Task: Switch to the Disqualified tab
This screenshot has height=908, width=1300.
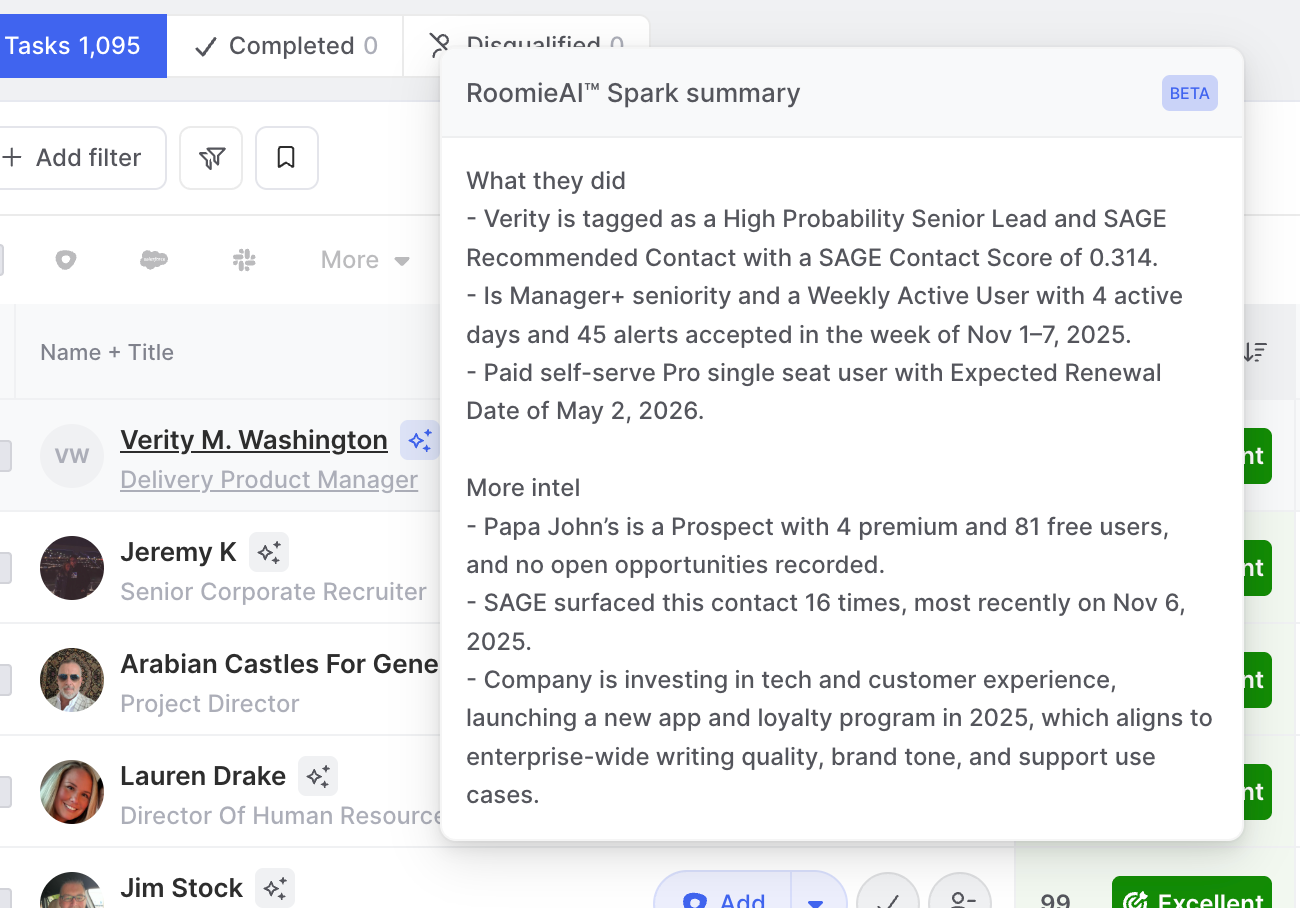Action: click(x=527, y=46)
